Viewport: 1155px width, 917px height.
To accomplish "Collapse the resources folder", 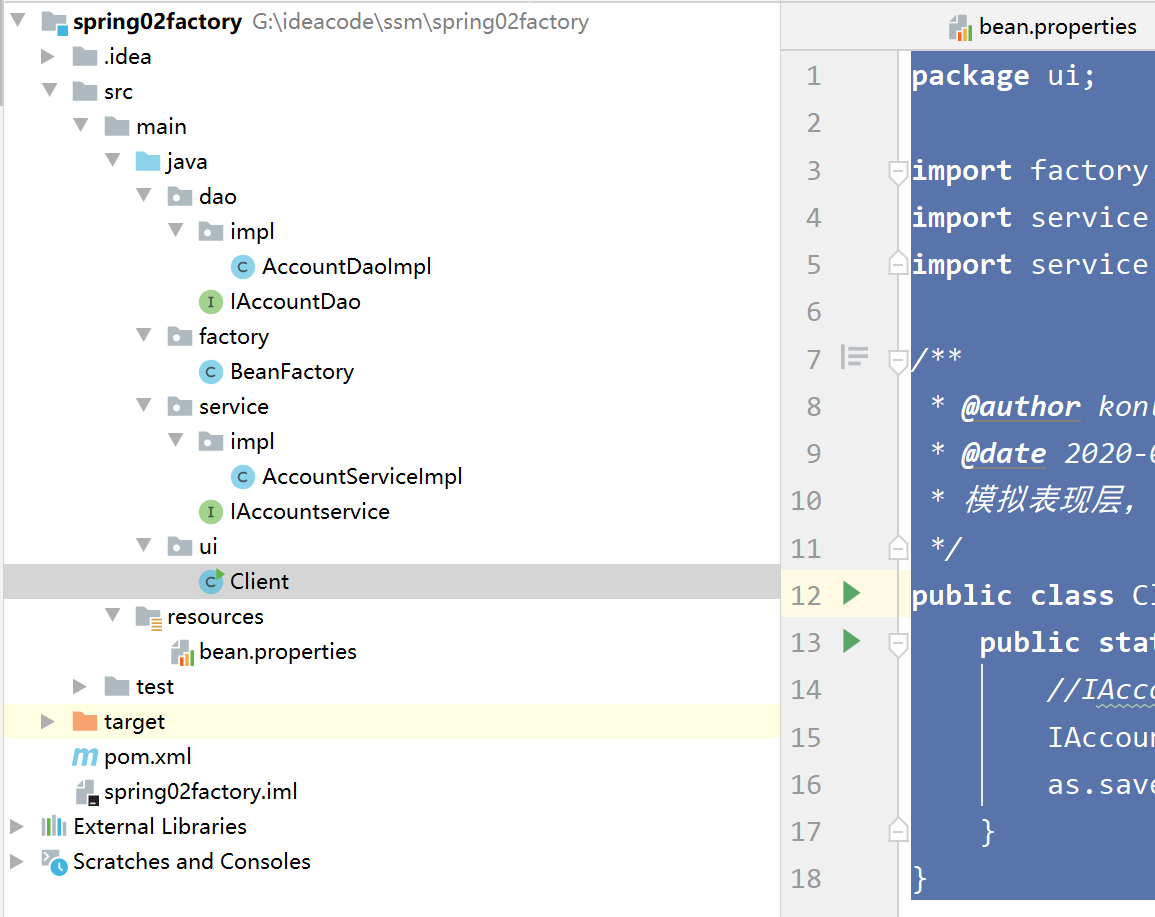I will [112, 616].
